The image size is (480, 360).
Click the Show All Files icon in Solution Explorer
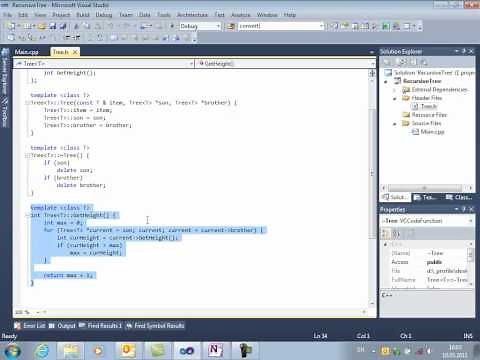(x=402, y=62)
